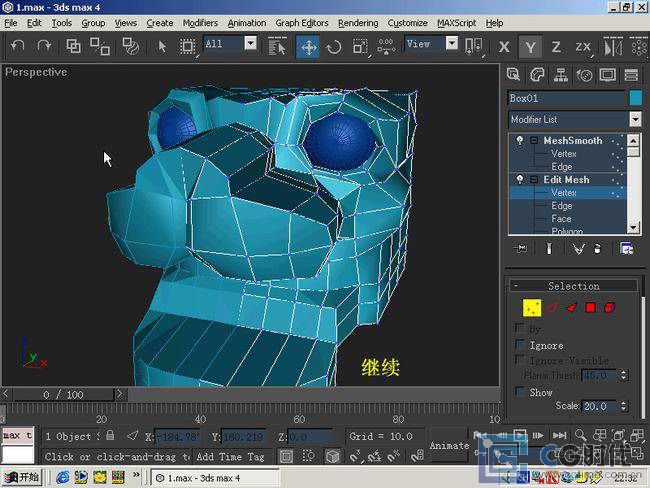Open Configure Modifier Sets icon
Viewport: 650px width, 488px height.
pos(626,248)
